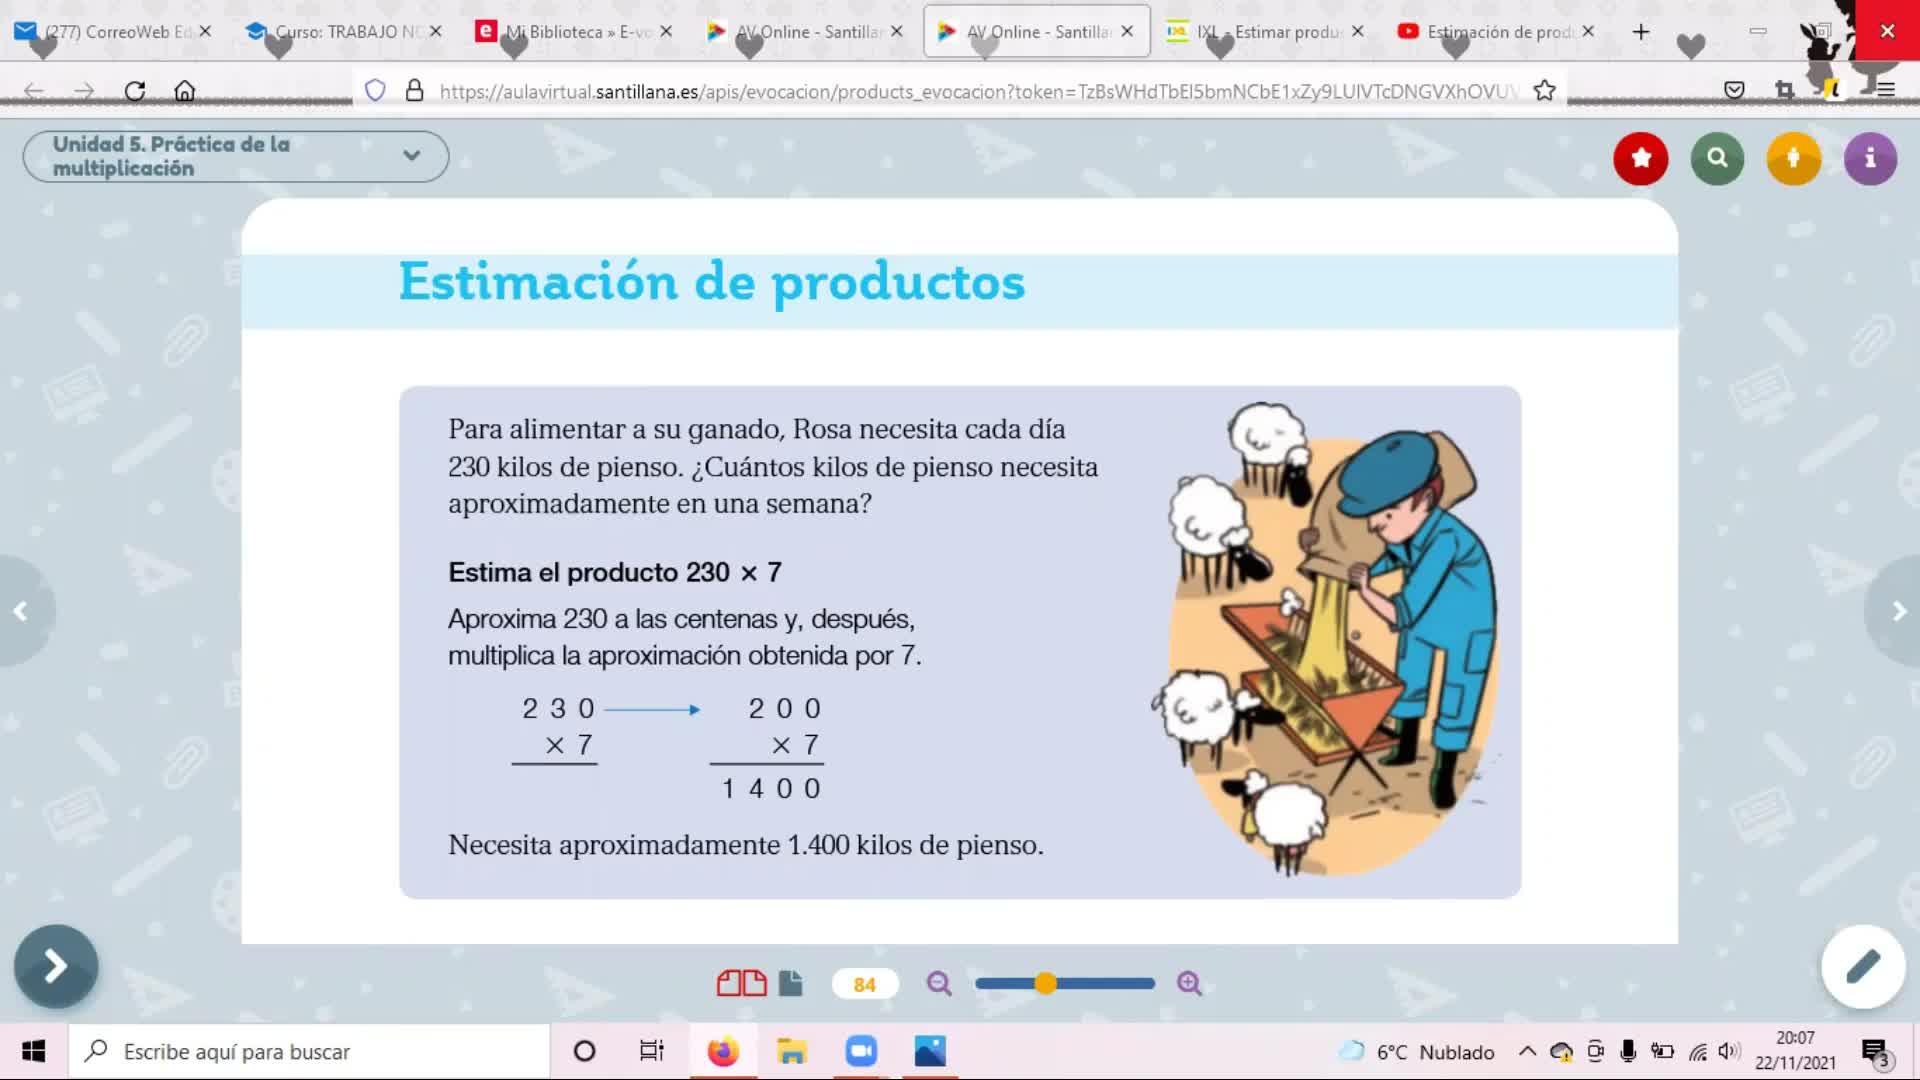The height and width of the screenshot is (1080, 1920).
Task: Click the page number 84 field
Action: (864, 985)
